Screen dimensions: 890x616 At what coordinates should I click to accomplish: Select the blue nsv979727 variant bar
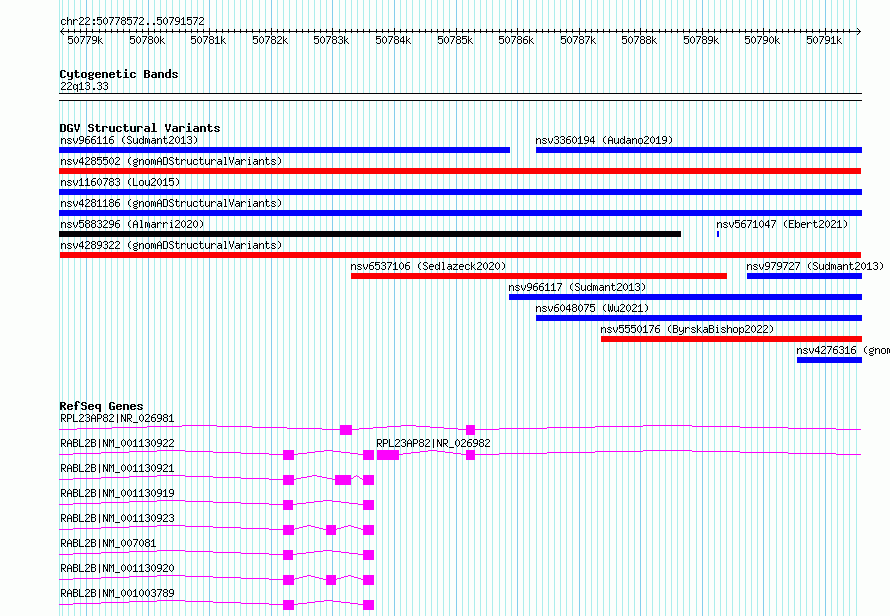(x=804, y=276)
